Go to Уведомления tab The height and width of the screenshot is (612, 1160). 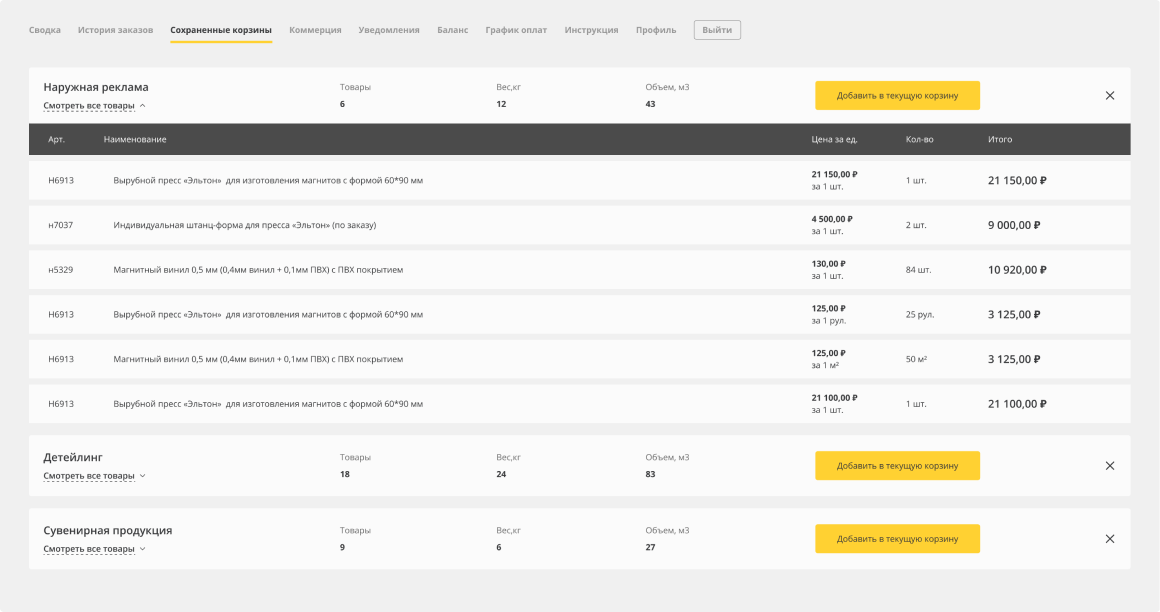pos(389,30)
